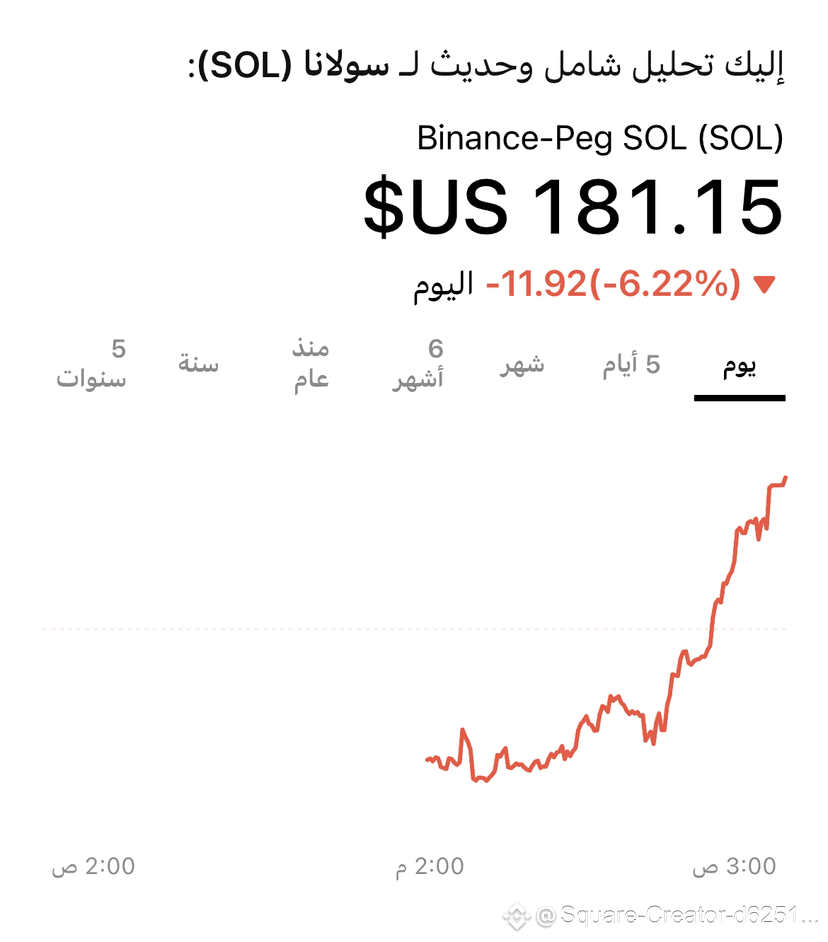The height and width of the screenshot is (942, 828).
Task: Click the اليوم label beside the change
Action: pyautogui.click(x=443, y=284)
